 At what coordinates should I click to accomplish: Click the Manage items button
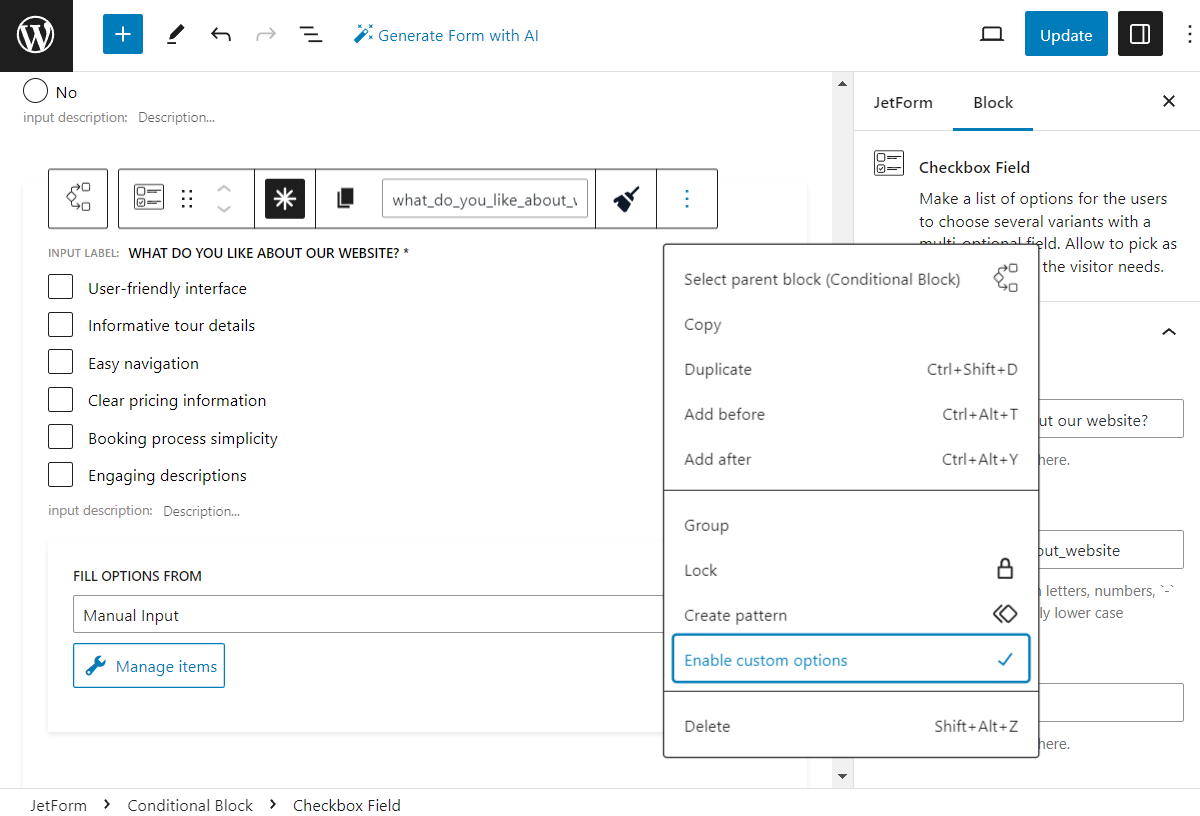coord(148,665)
